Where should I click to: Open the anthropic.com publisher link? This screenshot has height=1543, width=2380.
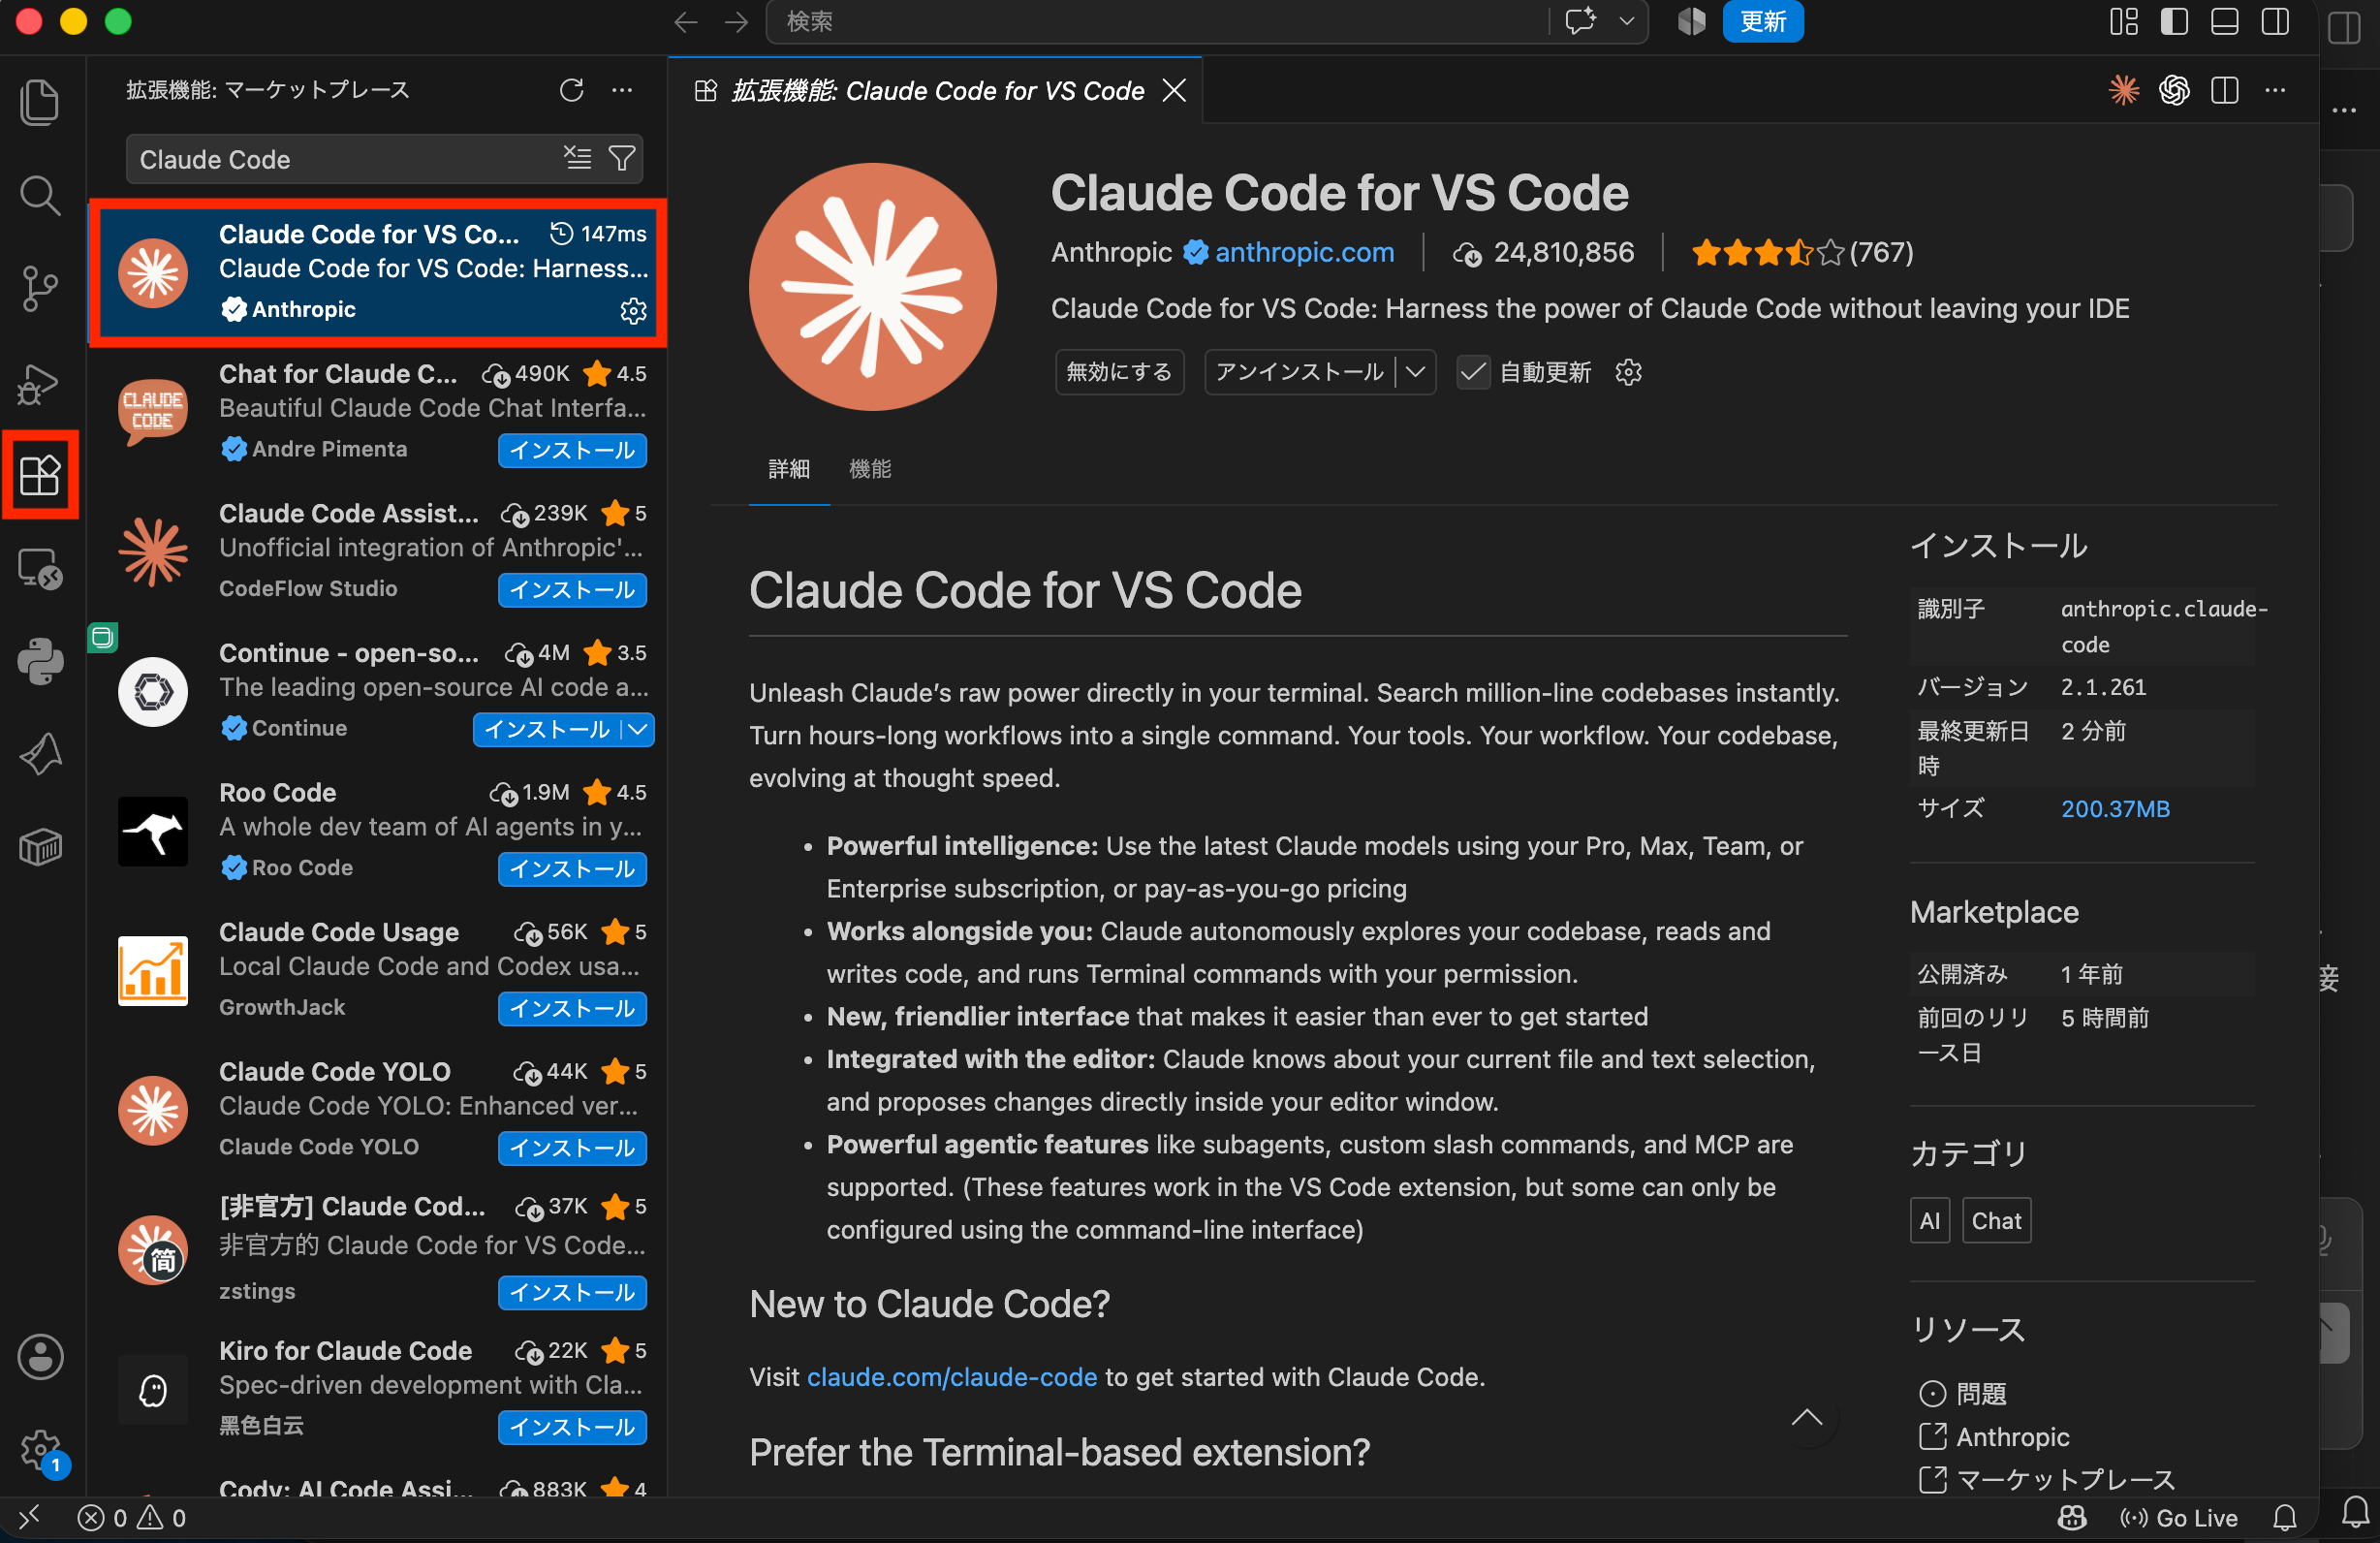tap(1303, 252)
